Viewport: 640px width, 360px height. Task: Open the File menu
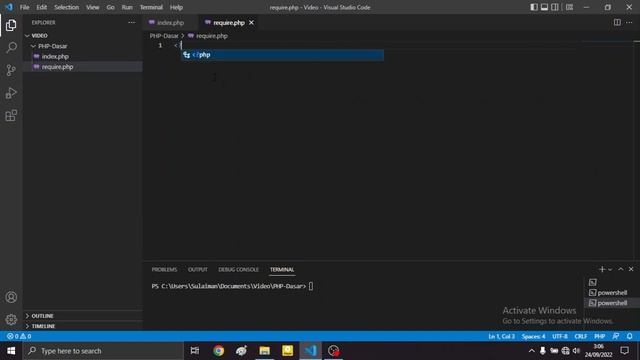coord(24,7)
